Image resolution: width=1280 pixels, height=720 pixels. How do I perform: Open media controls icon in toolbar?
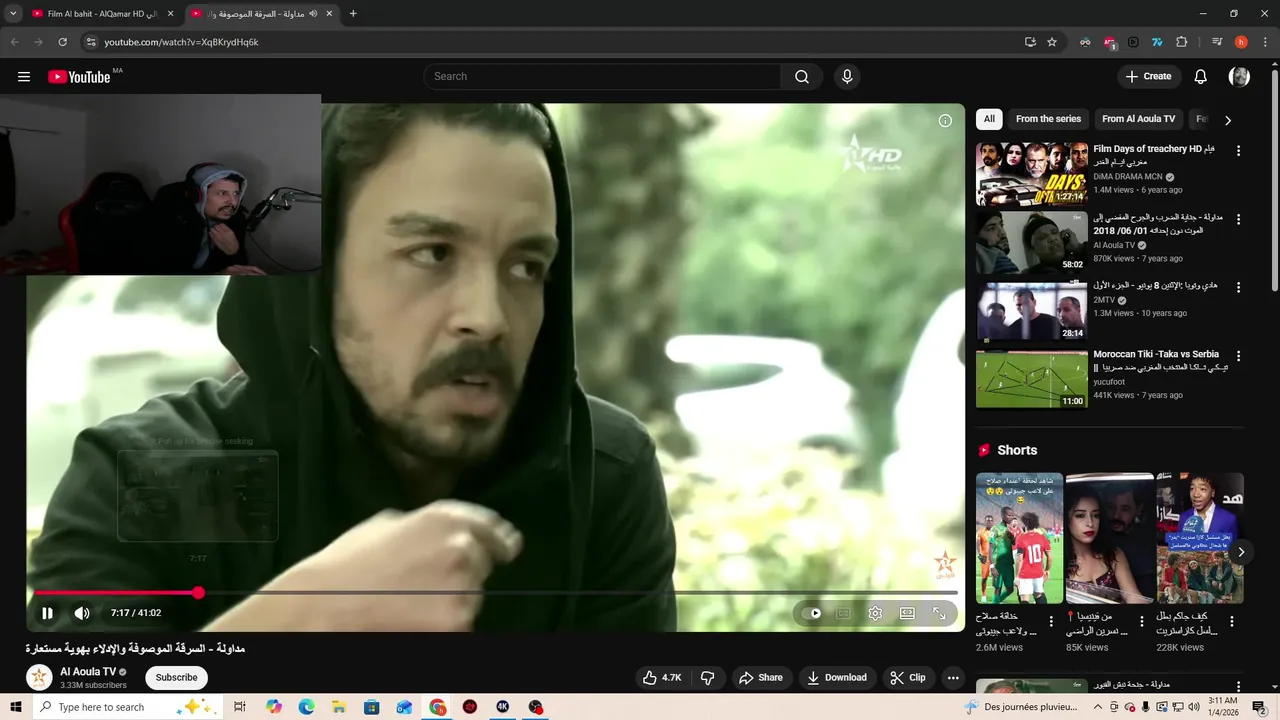point(1217,42)
